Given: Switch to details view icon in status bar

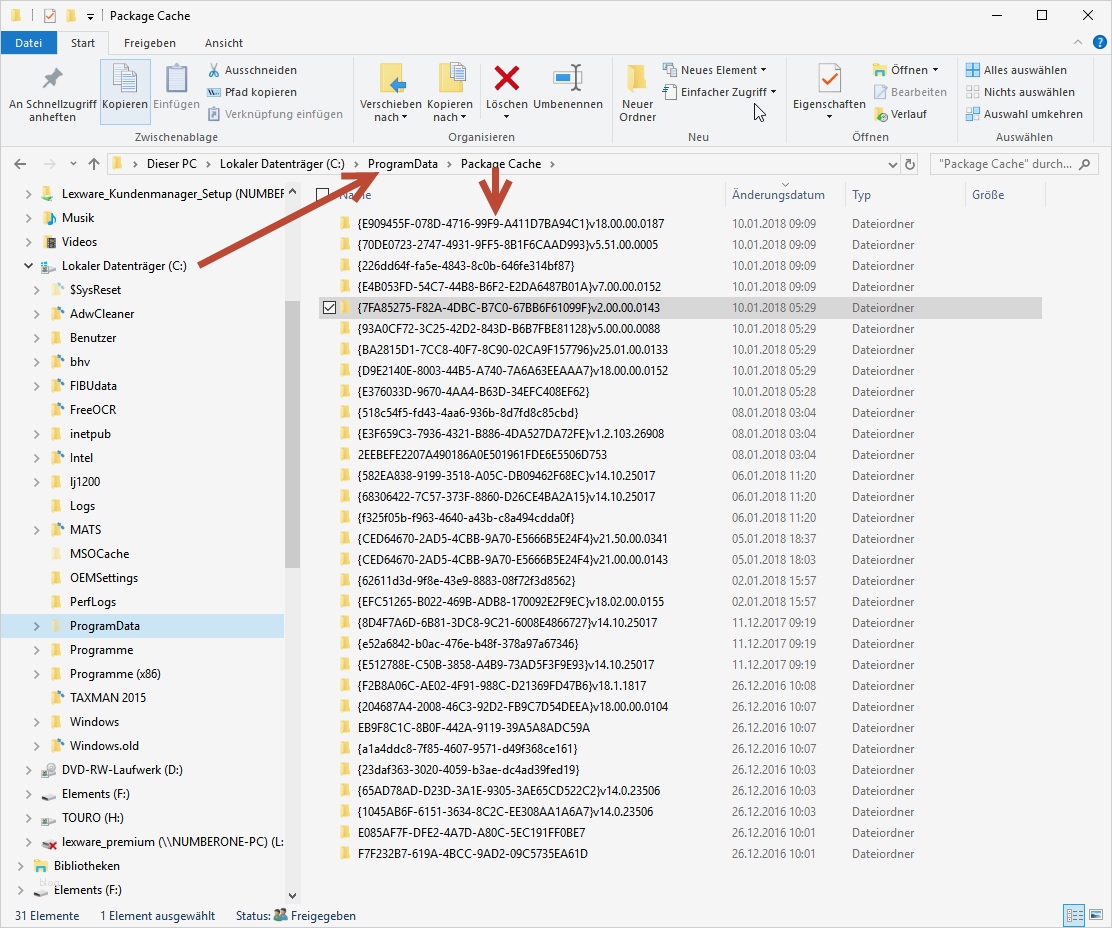Looking at the screenshot, I should (1074, 915).
